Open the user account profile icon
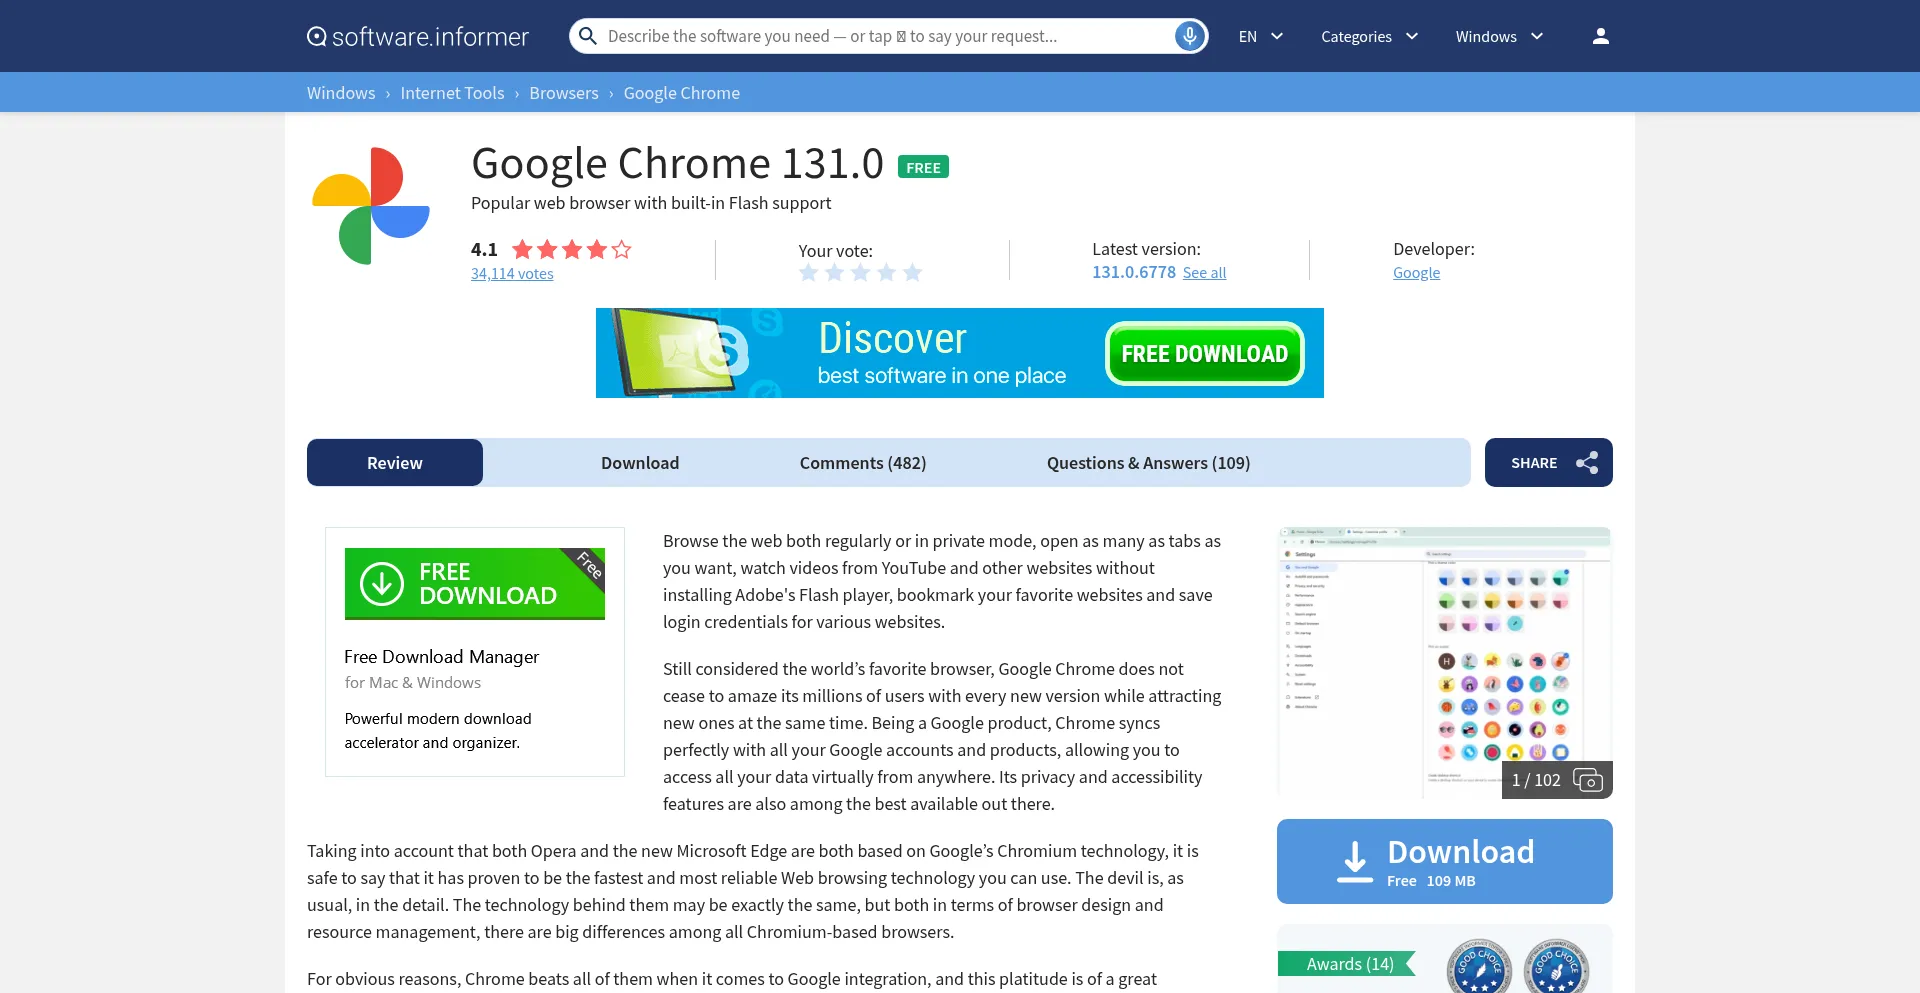 point(1600,36)
